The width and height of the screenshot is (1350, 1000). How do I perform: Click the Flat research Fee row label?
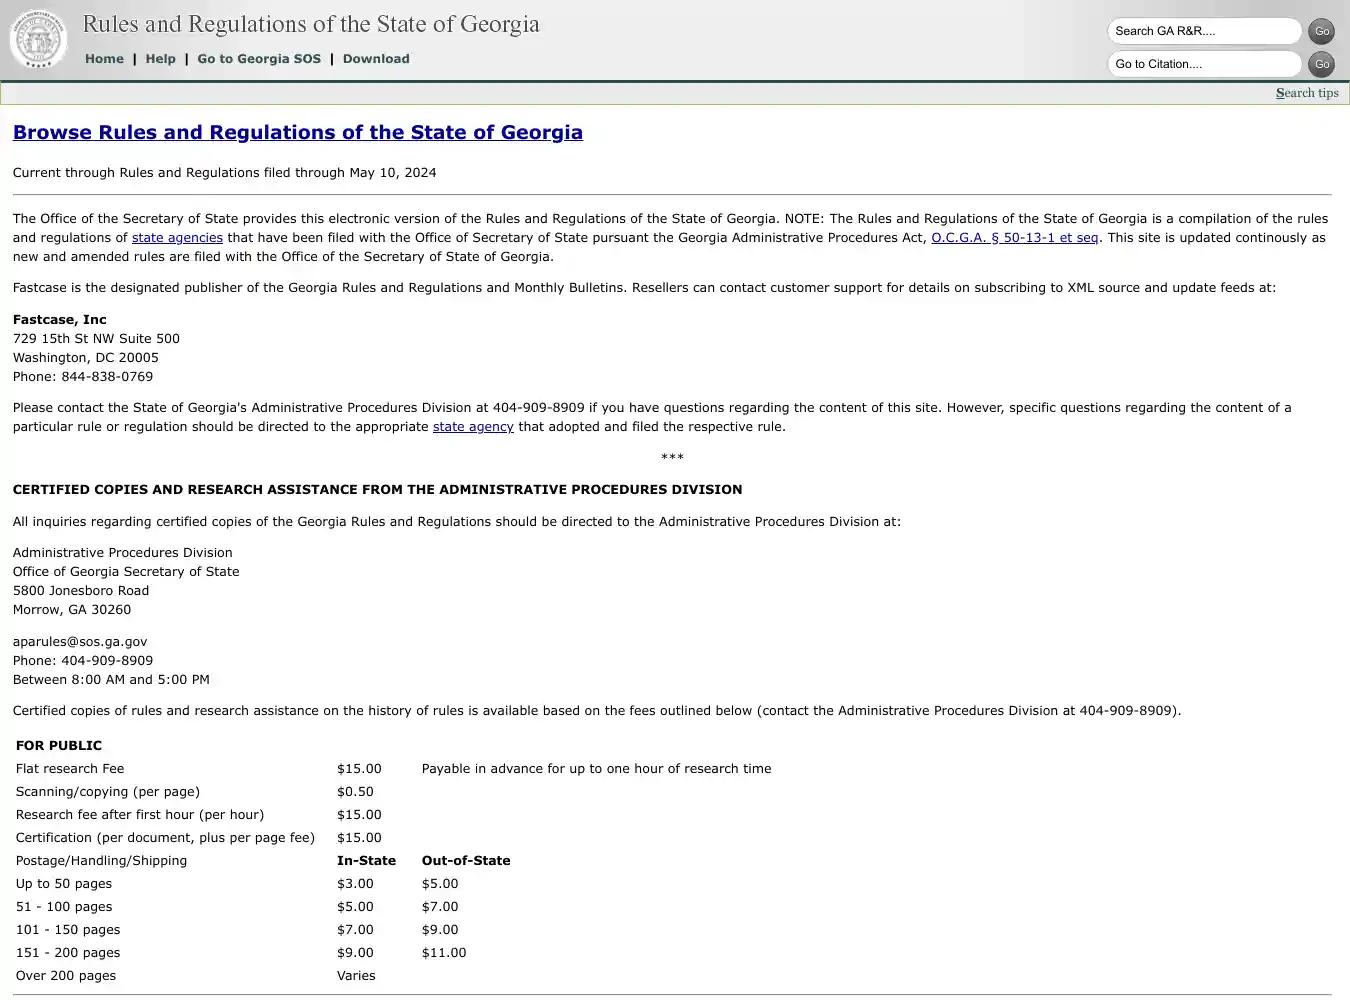(70, 769)
